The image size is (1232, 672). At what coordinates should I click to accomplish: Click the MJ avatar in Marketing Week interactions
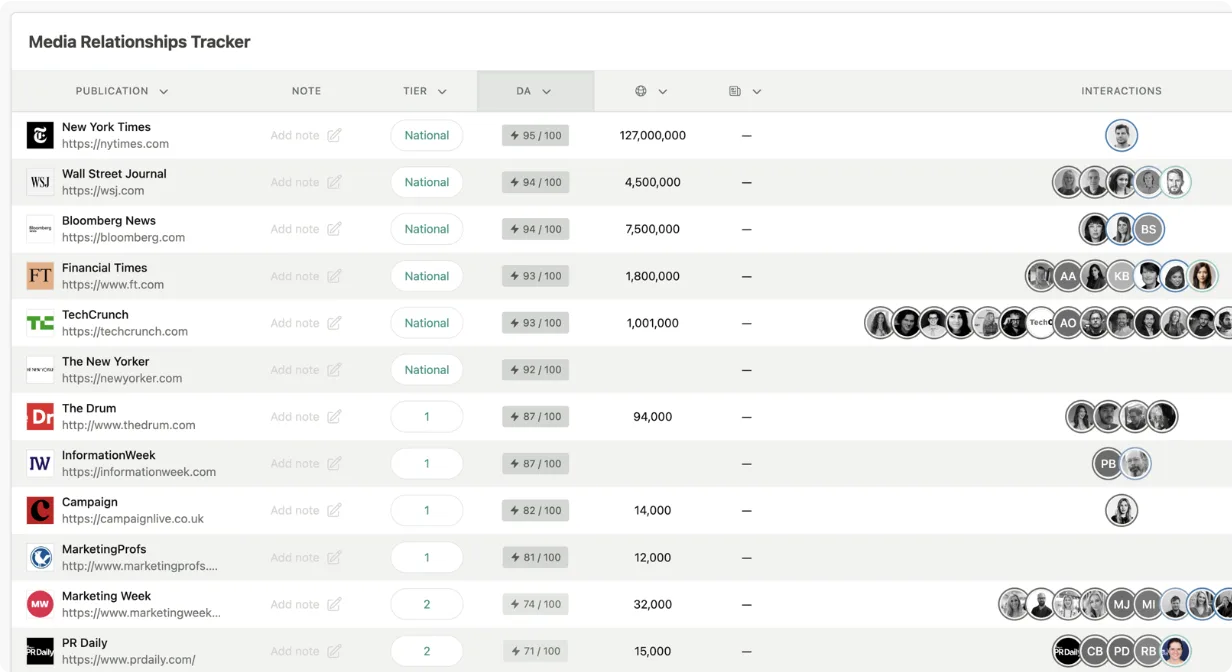pyautogui.click(x=1122, y=604)
